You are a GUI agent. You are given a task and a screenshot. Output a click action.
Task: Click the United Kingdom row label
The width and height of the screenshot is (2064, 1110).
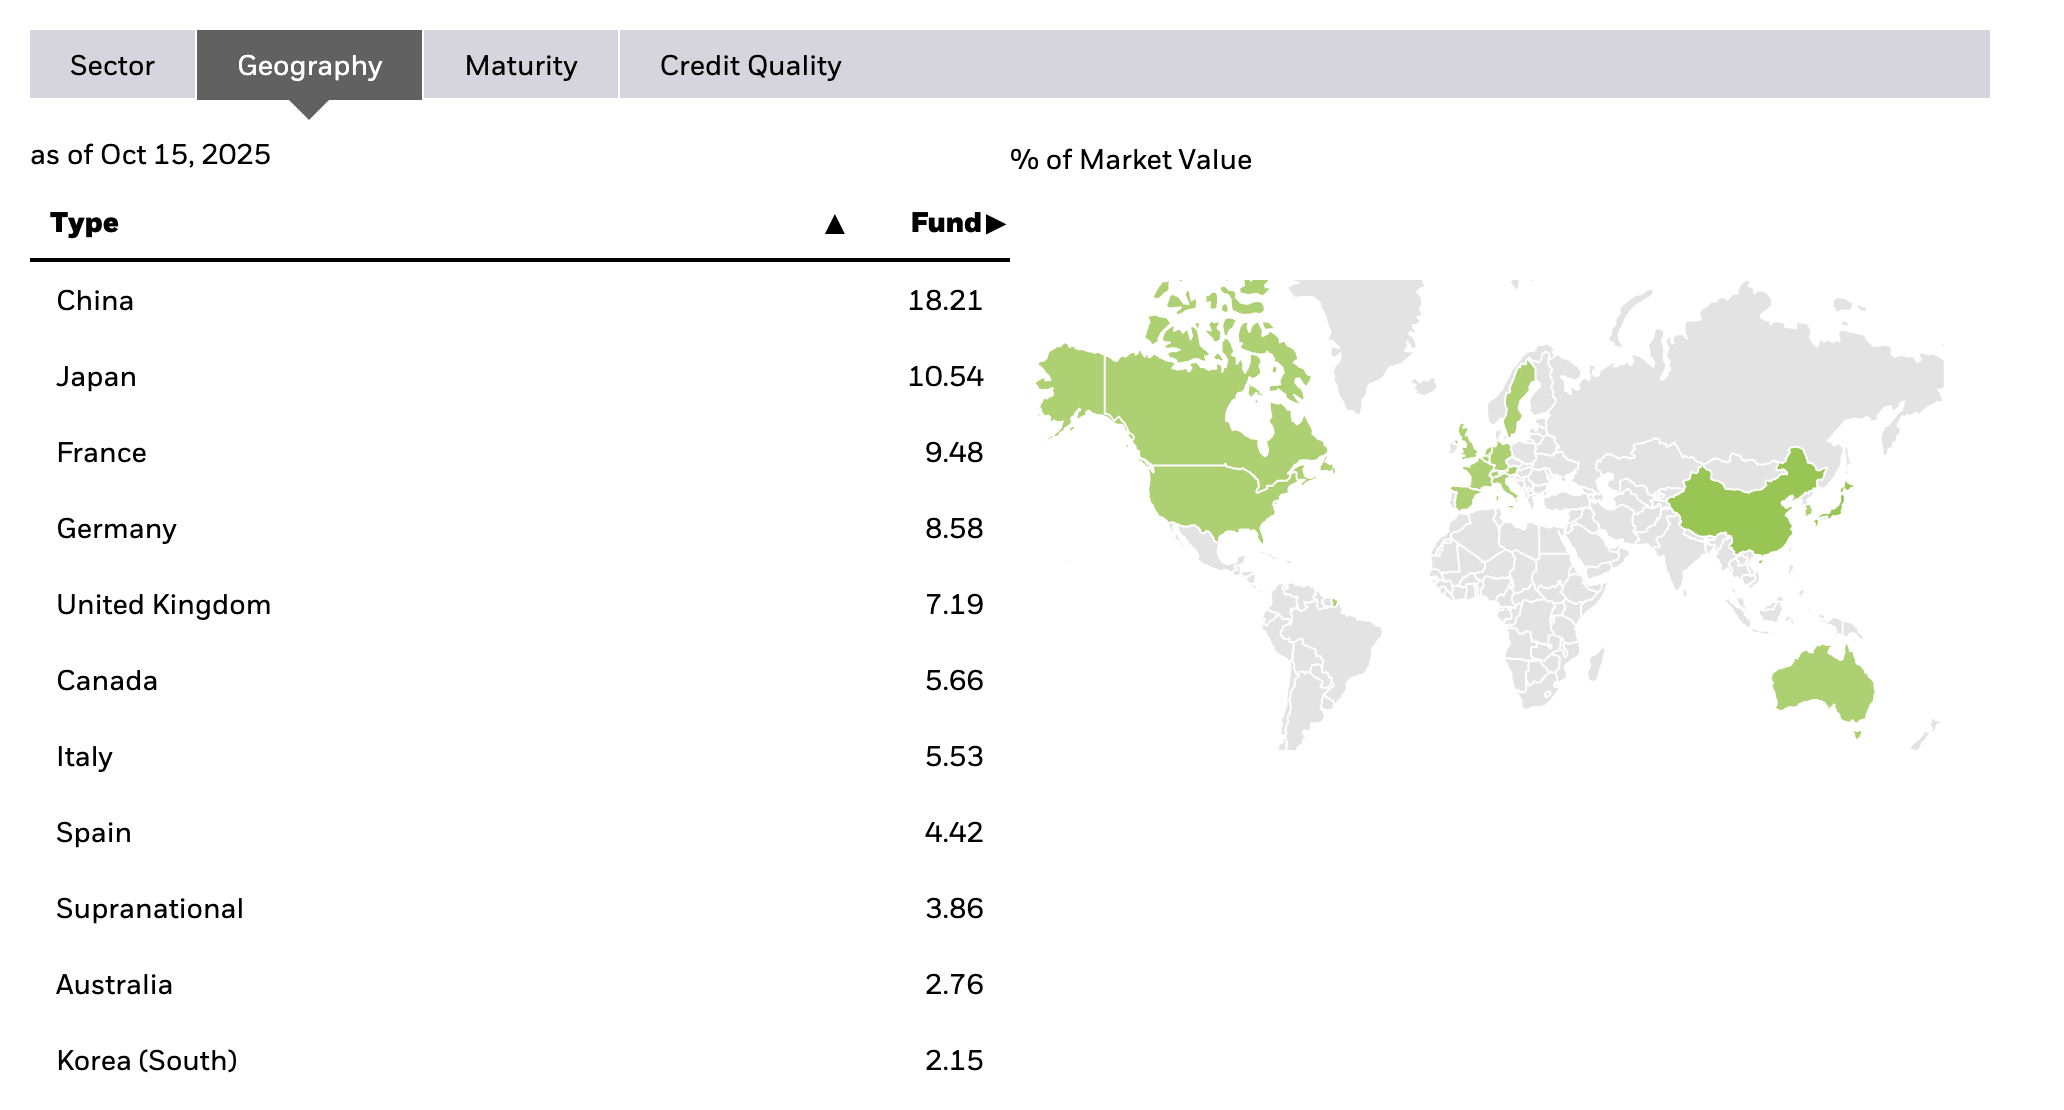(x=164, y=605)
